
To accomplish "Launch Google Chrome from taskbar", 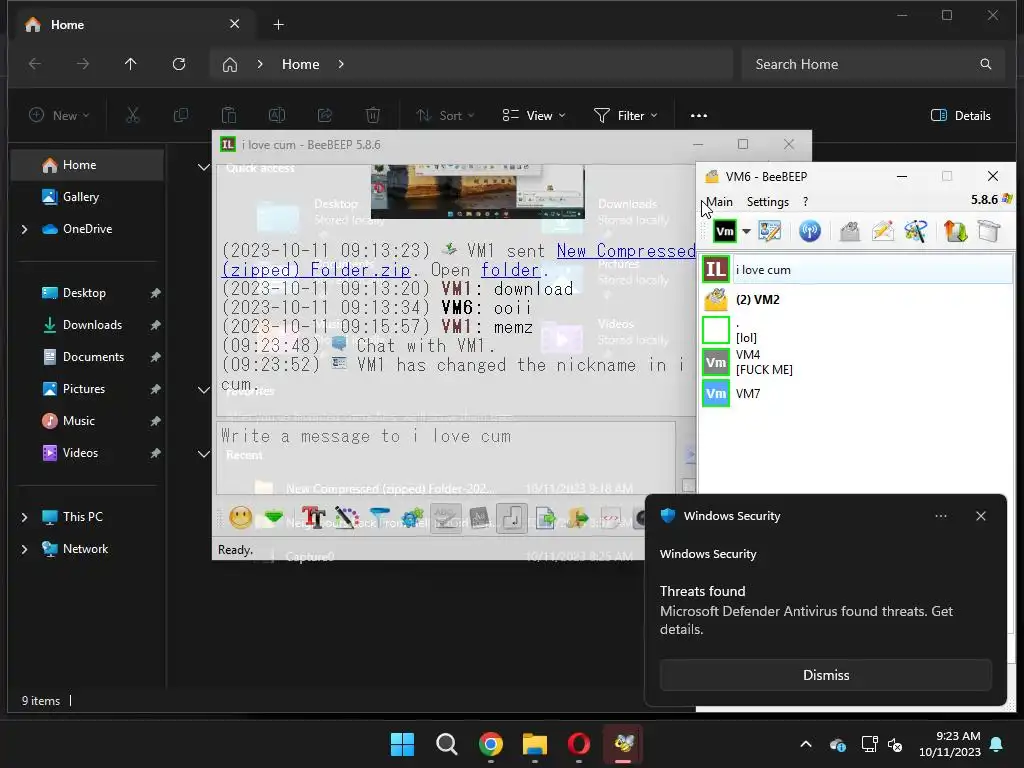I will coord(491,744).
